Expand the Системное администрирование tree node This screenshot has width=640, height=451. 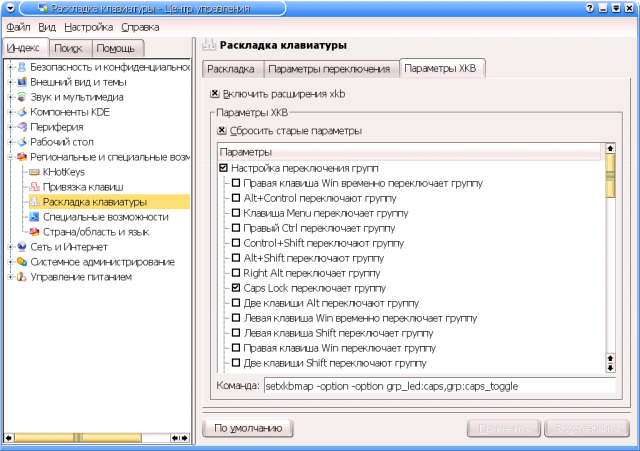point(10,262)
